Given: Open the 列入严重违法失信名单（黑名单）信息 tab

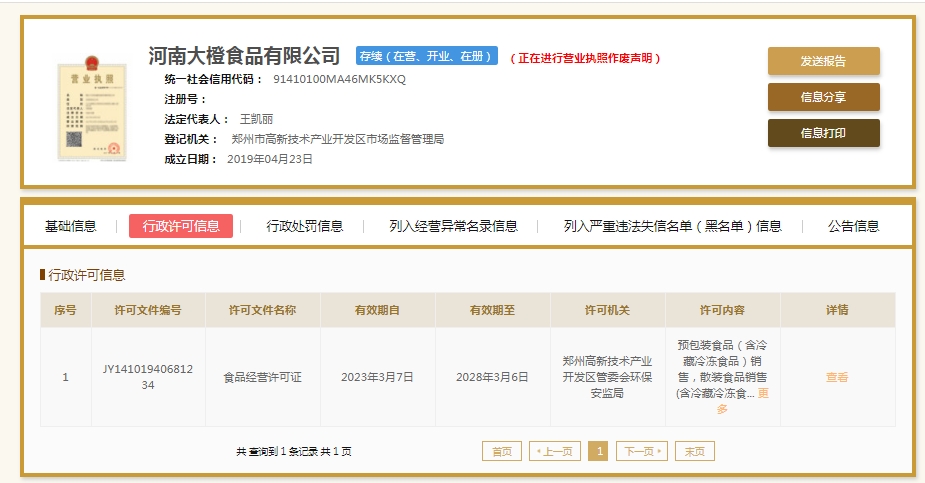Looking at the screenshot, I should coord(673,226).
